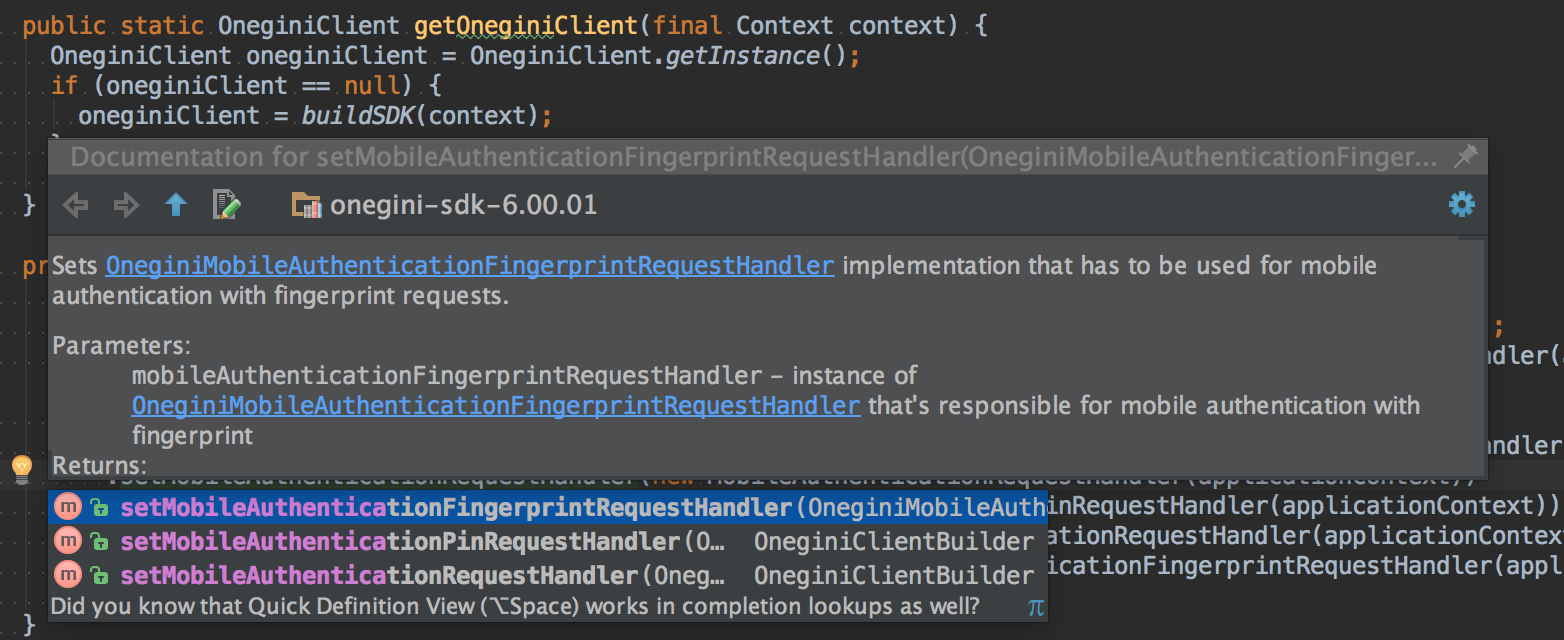Pin the documentation popup
The image size is (1564, 640).
click(x=1466, y=156)
